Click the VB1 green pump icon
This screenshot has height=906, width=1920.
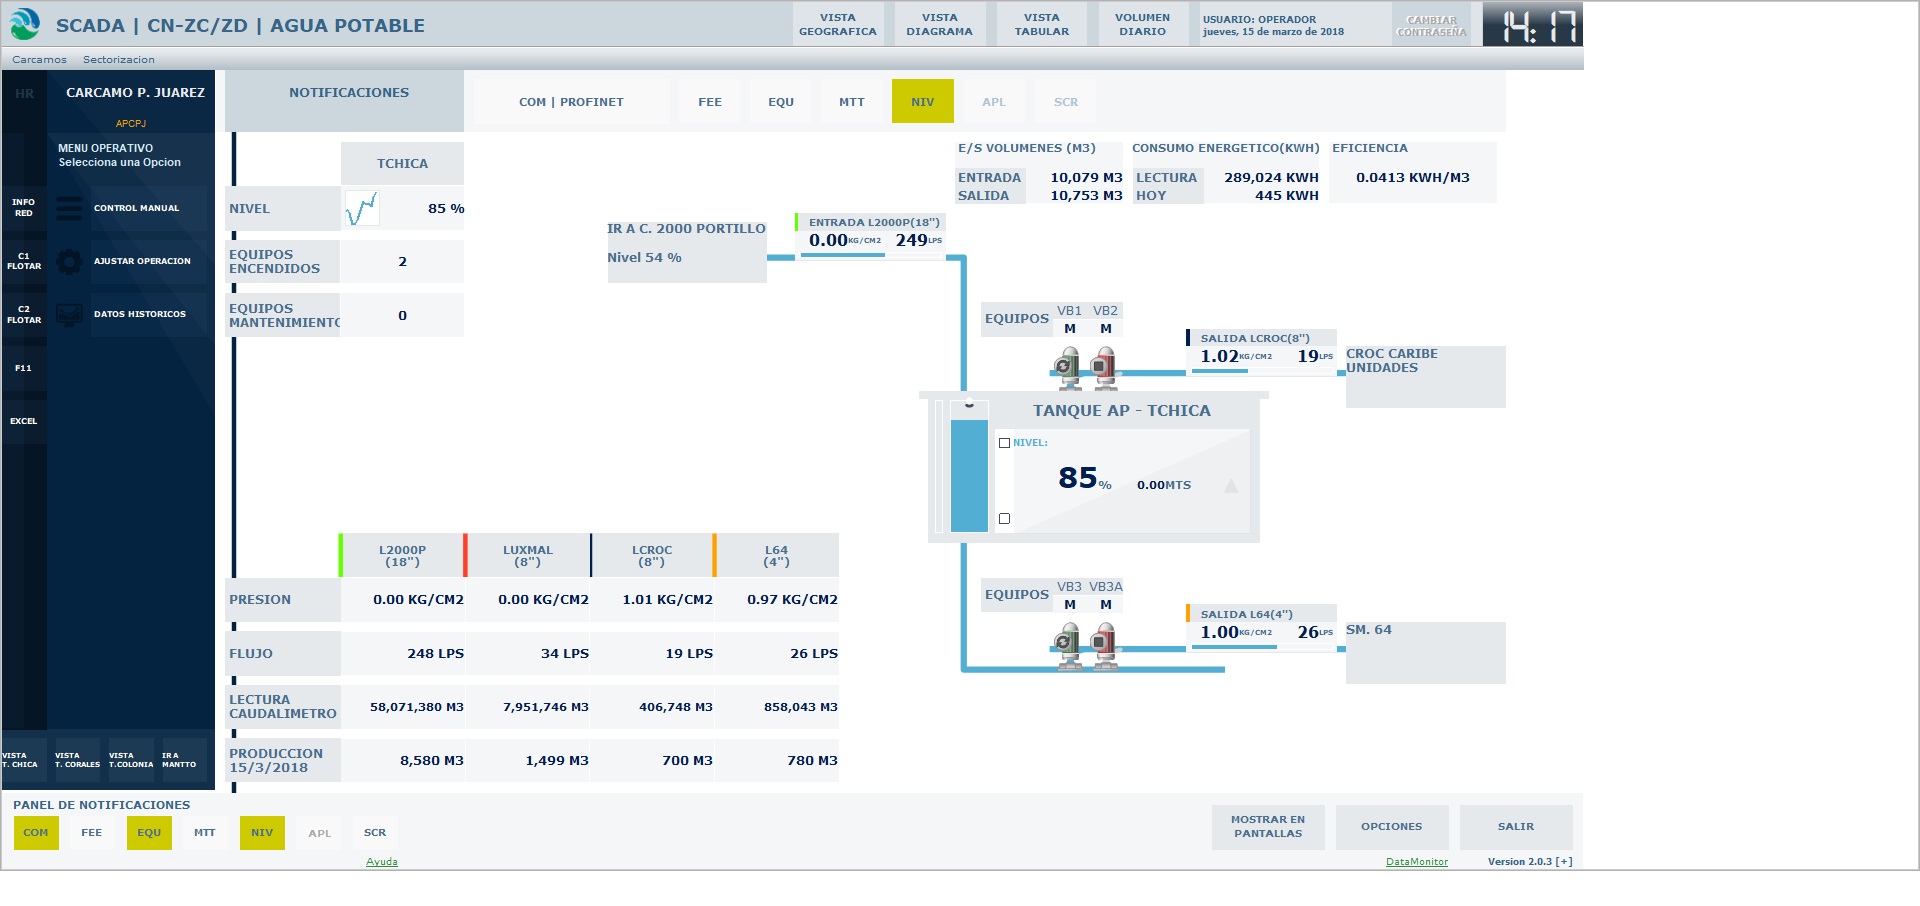[x=1068, y=367]
